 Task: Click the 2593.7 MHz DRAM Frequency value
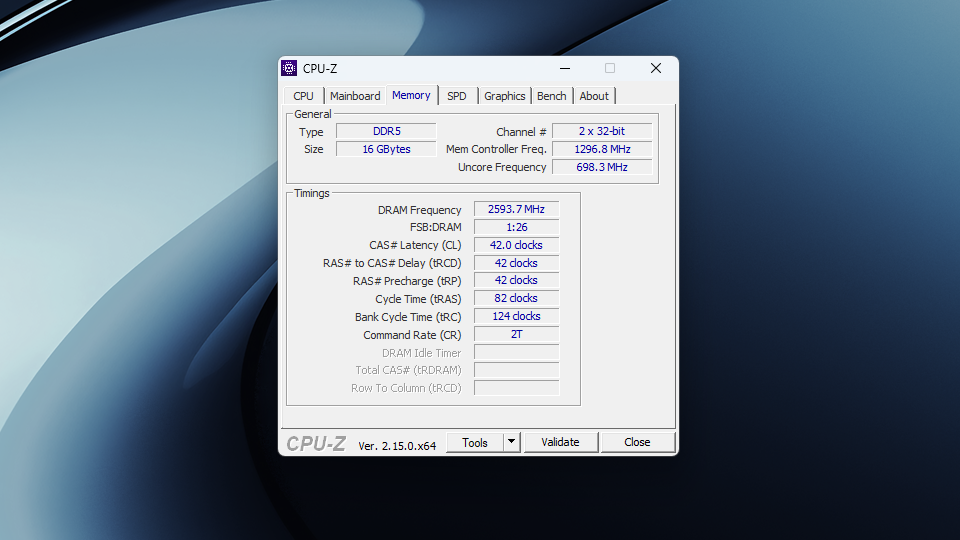[516, 209]
